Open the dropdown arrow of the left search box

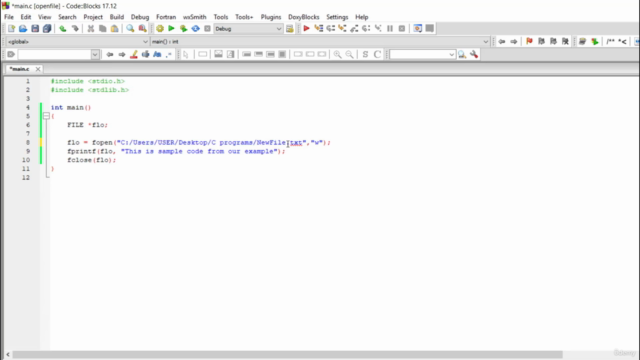click(x=95, y=55)
